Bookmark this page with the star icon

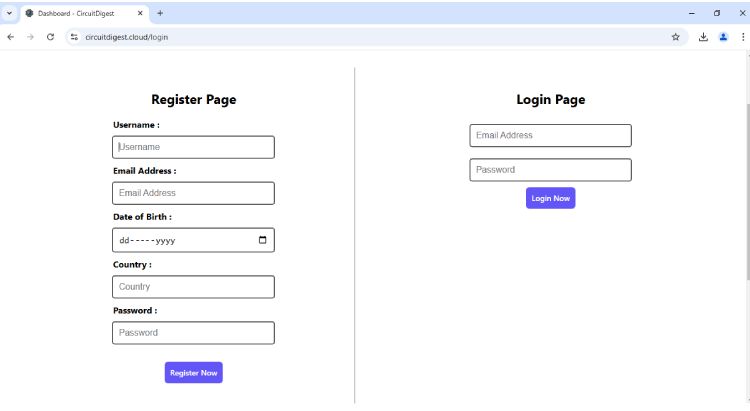[x=675, y=37]
